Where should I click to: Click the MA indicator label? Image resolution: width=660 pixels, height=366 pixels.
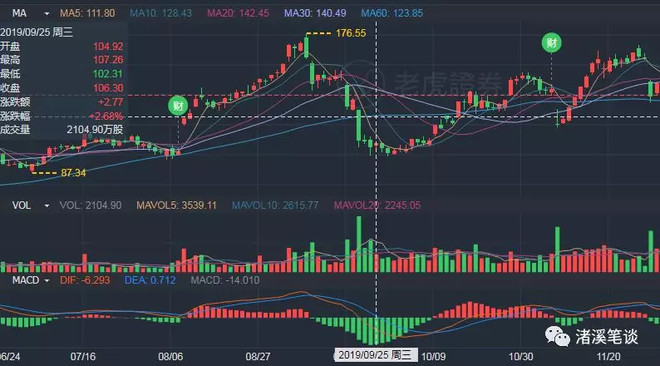point(19,13)
